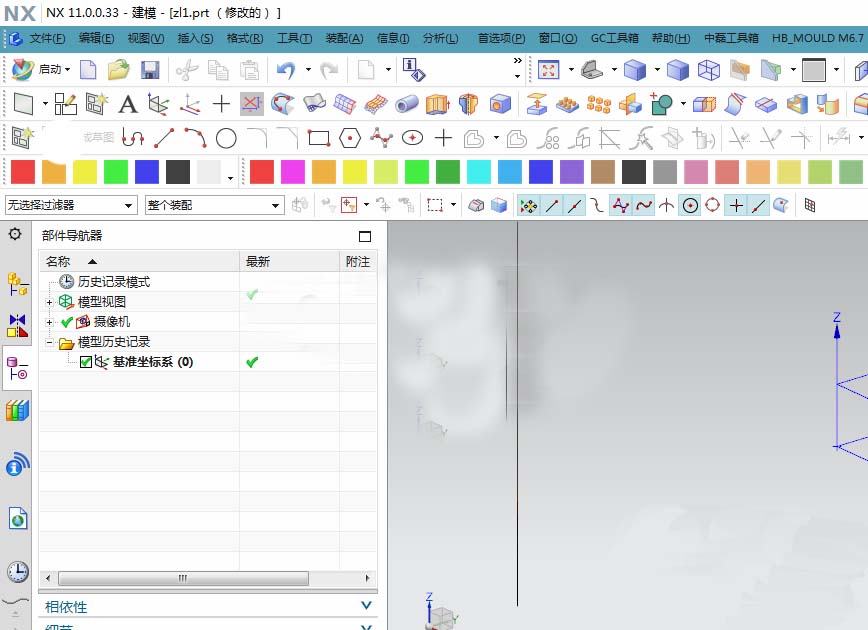Click the Save icon on the toolbar
The image size is (868, 630).
[x=150, y=68]
